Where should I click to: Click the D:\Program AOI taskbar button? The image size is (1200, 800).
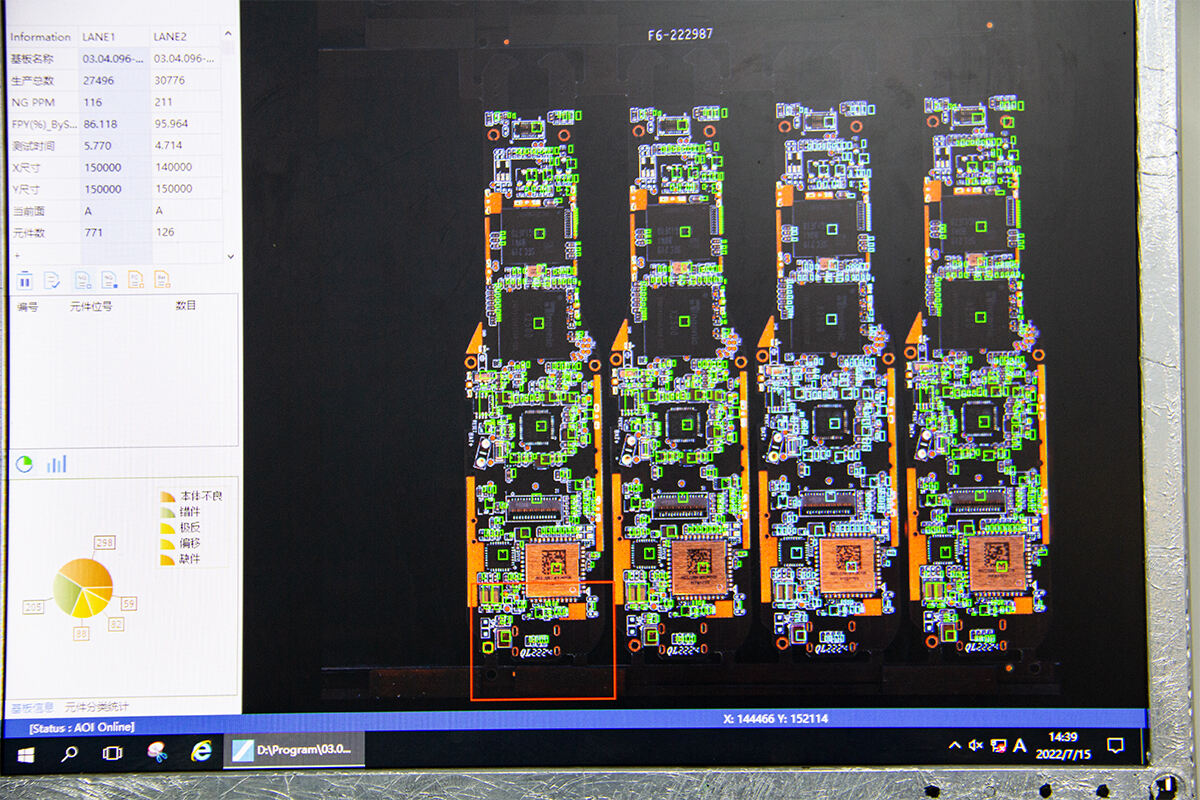pos(293,749)
